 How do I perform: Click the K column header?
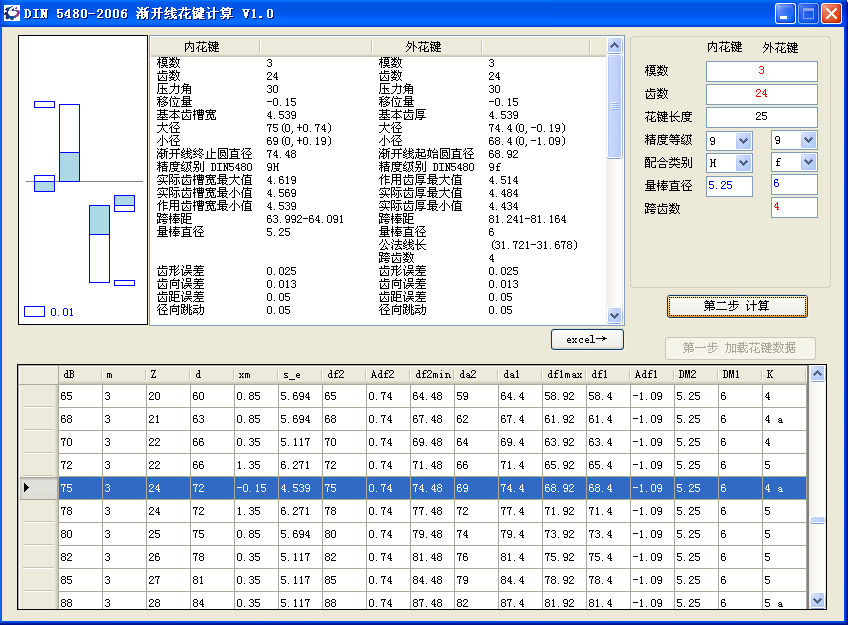coord(784,374)
